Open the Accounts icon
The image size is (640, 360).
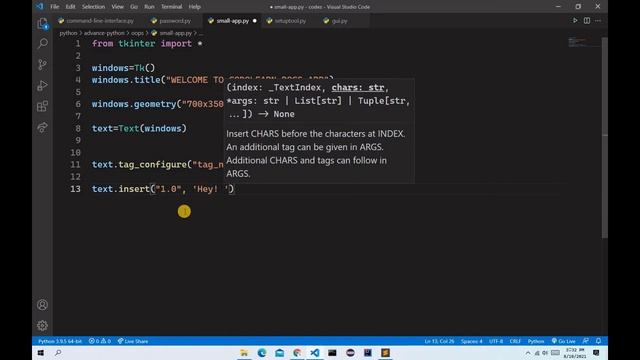click(42, 304)
